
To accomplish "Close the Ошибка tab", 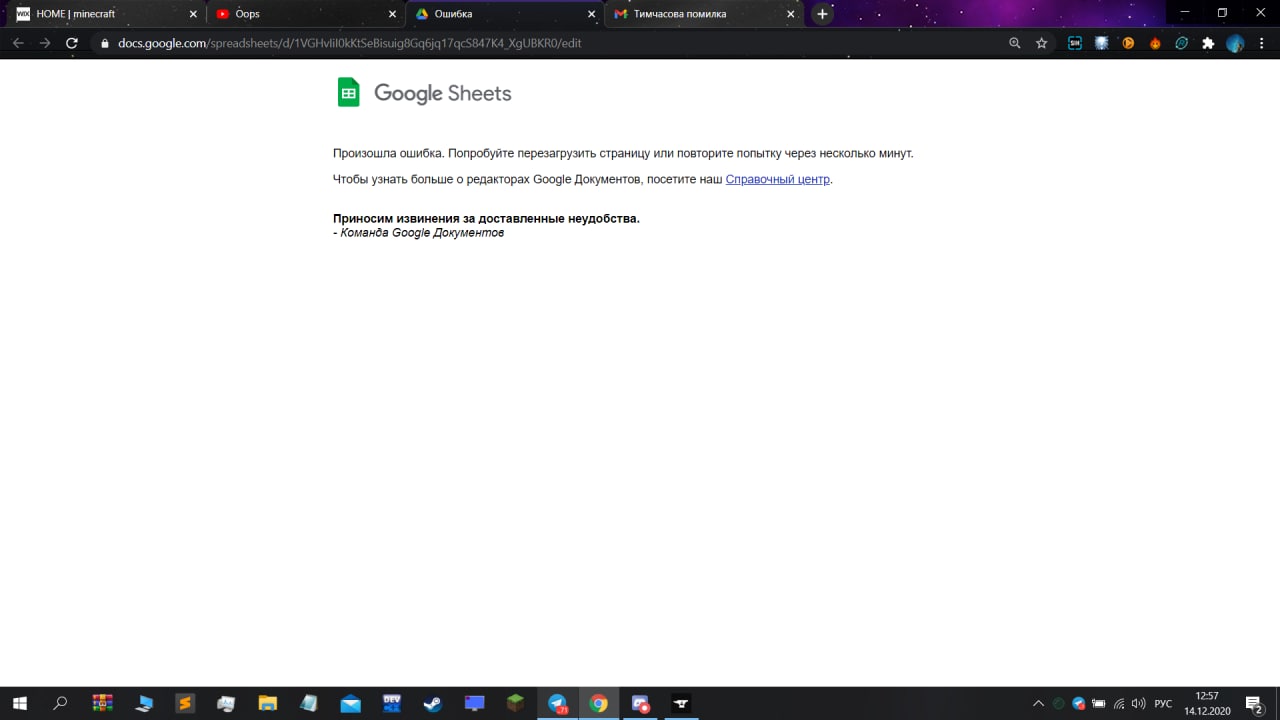I will coord(591,14).
